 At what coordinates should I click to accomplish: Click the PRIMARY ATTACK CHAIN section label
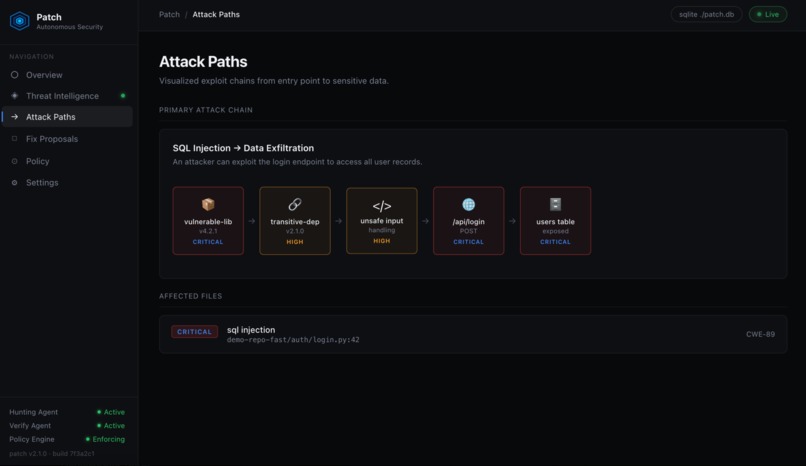pyautogui.click(x=206, y=110)
